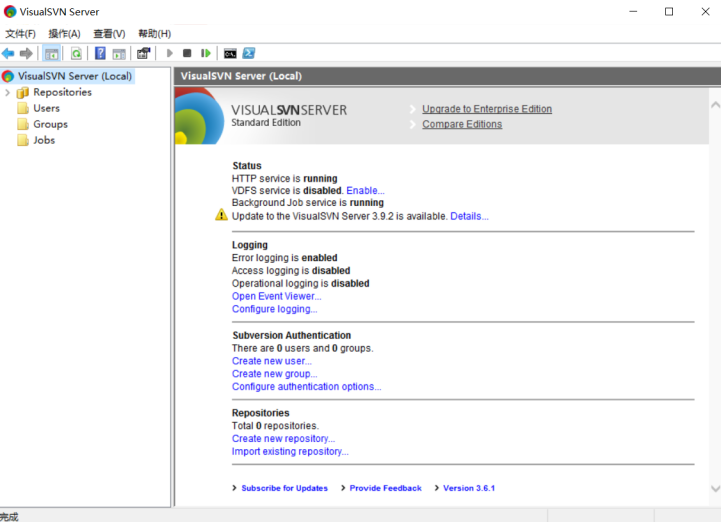Click Create new group... link
The height and width of the screenshot is (523, 721).
[275, 374]
